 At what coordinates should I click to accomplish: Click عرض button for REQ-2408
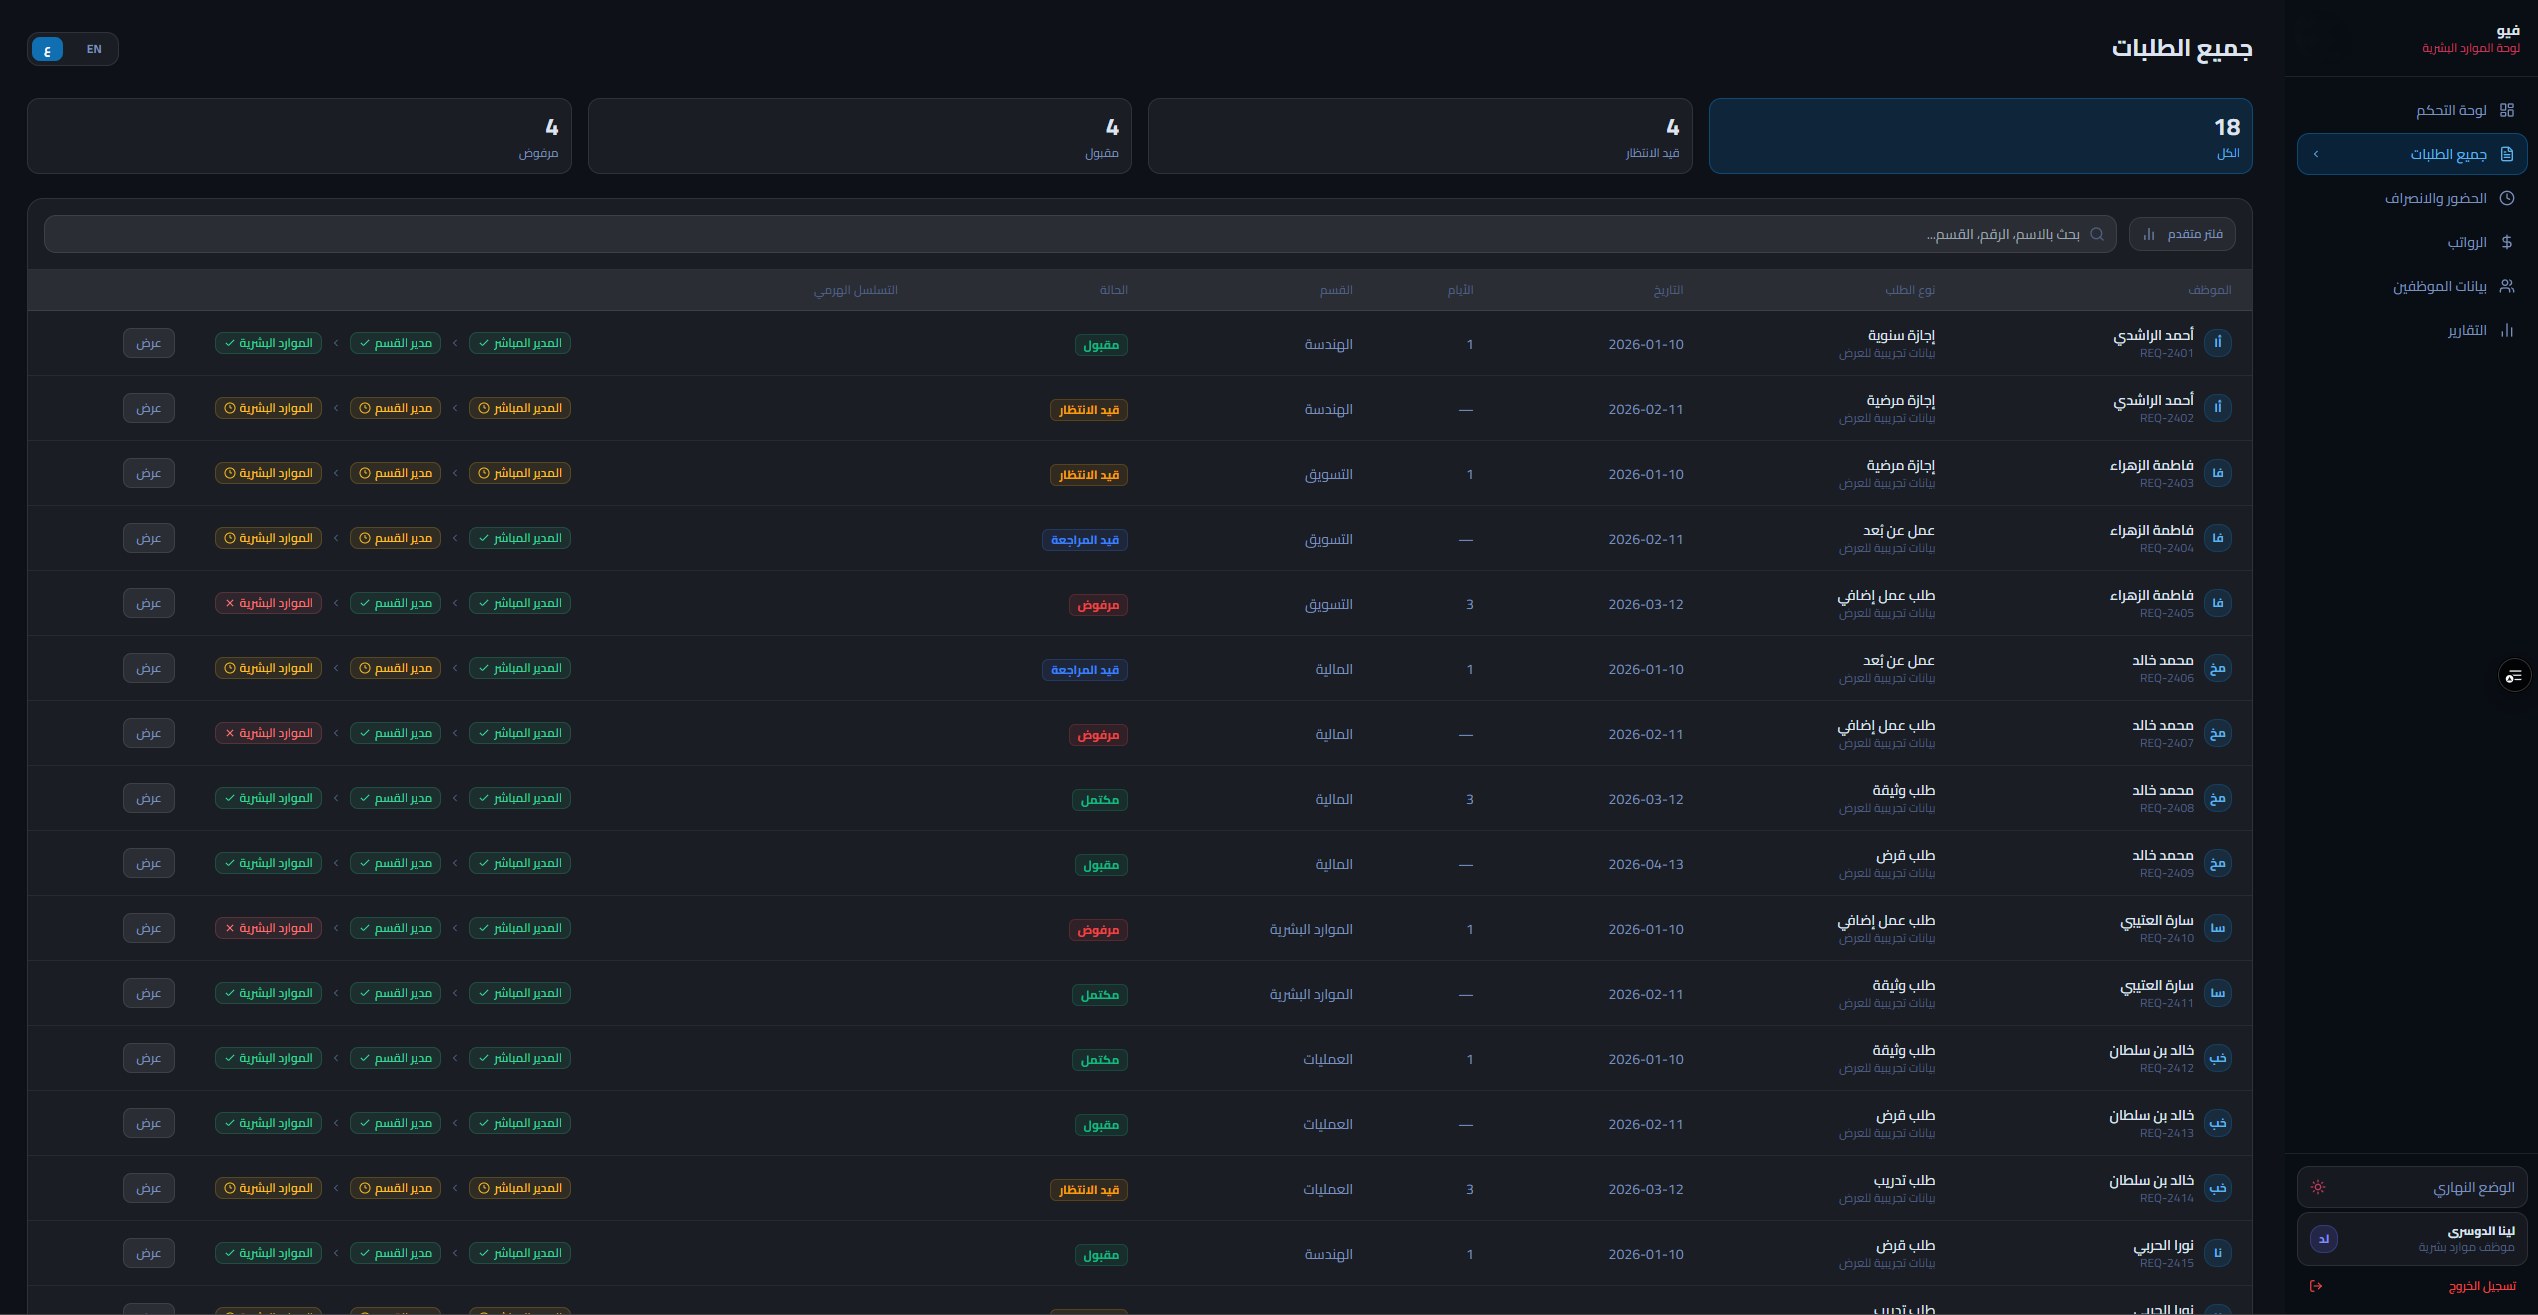tap(149, 798)
